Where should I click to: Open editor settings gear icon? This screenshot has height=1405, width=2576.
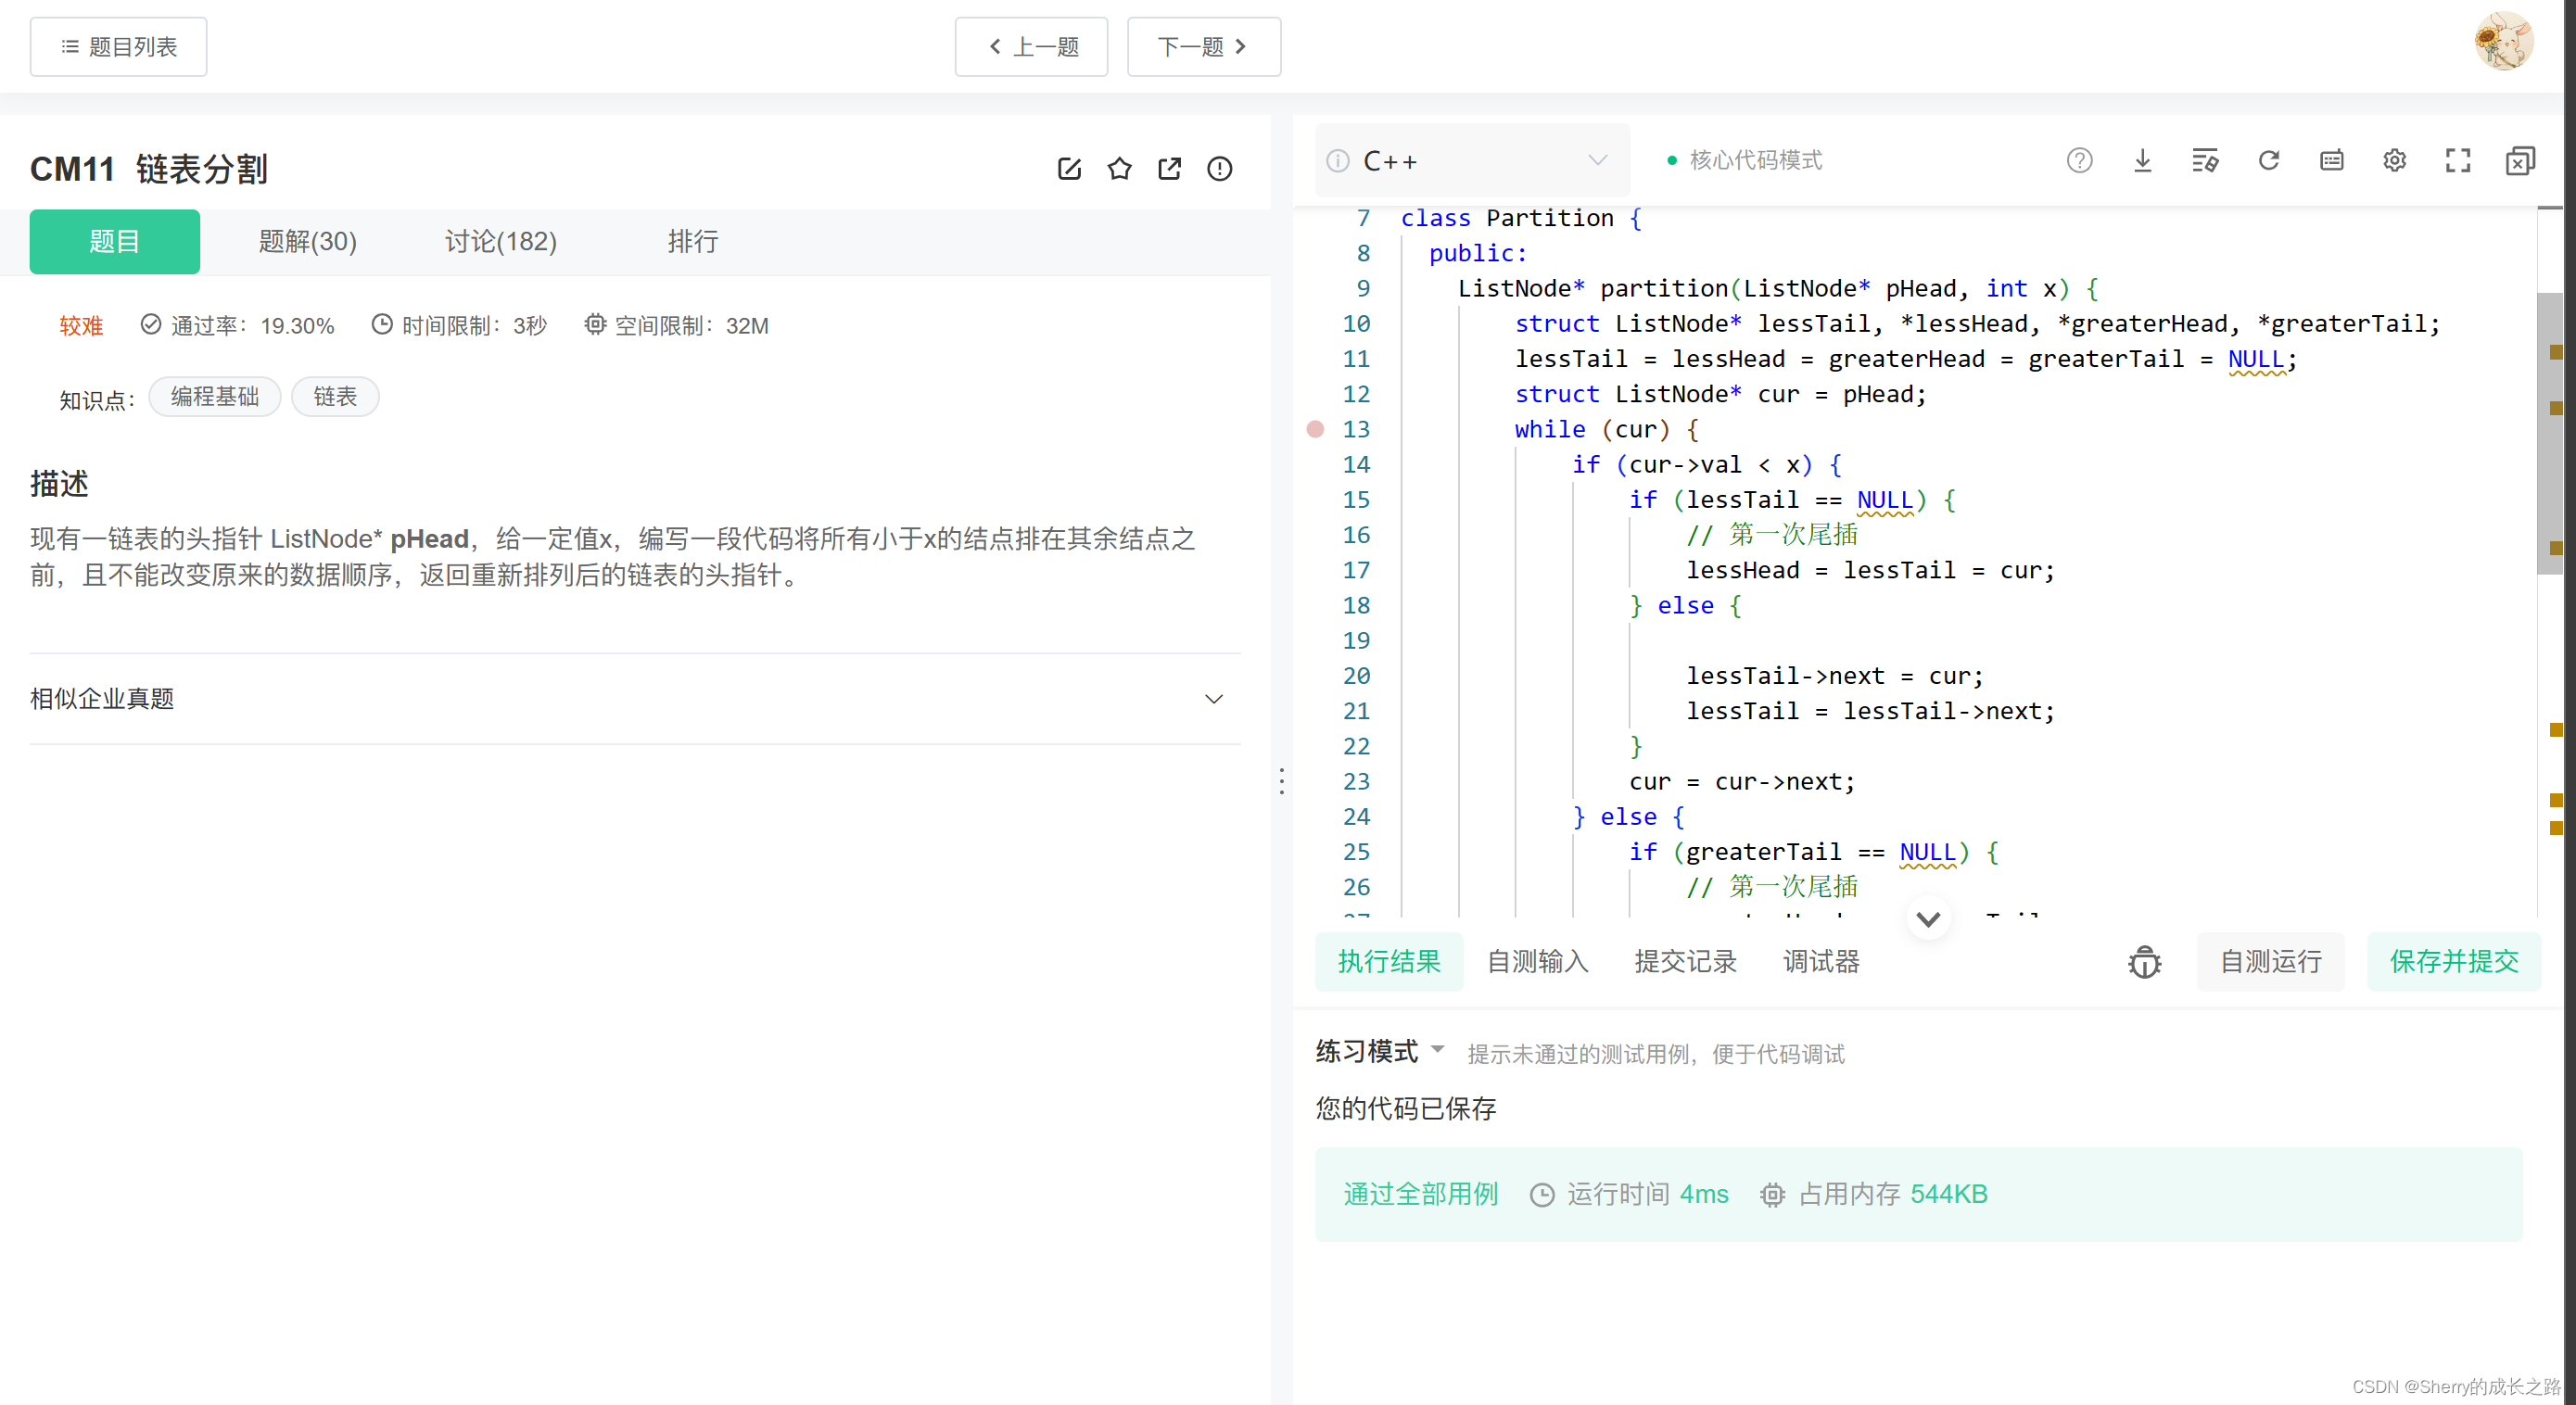pos(2394,160)
